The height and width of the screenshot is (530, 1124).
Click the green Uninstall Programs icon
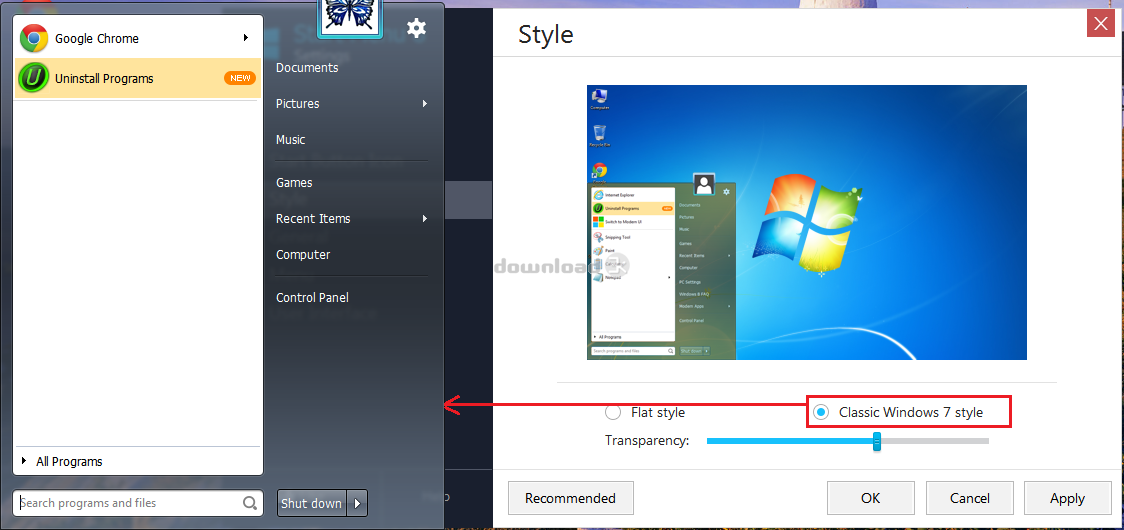point(34,78)
